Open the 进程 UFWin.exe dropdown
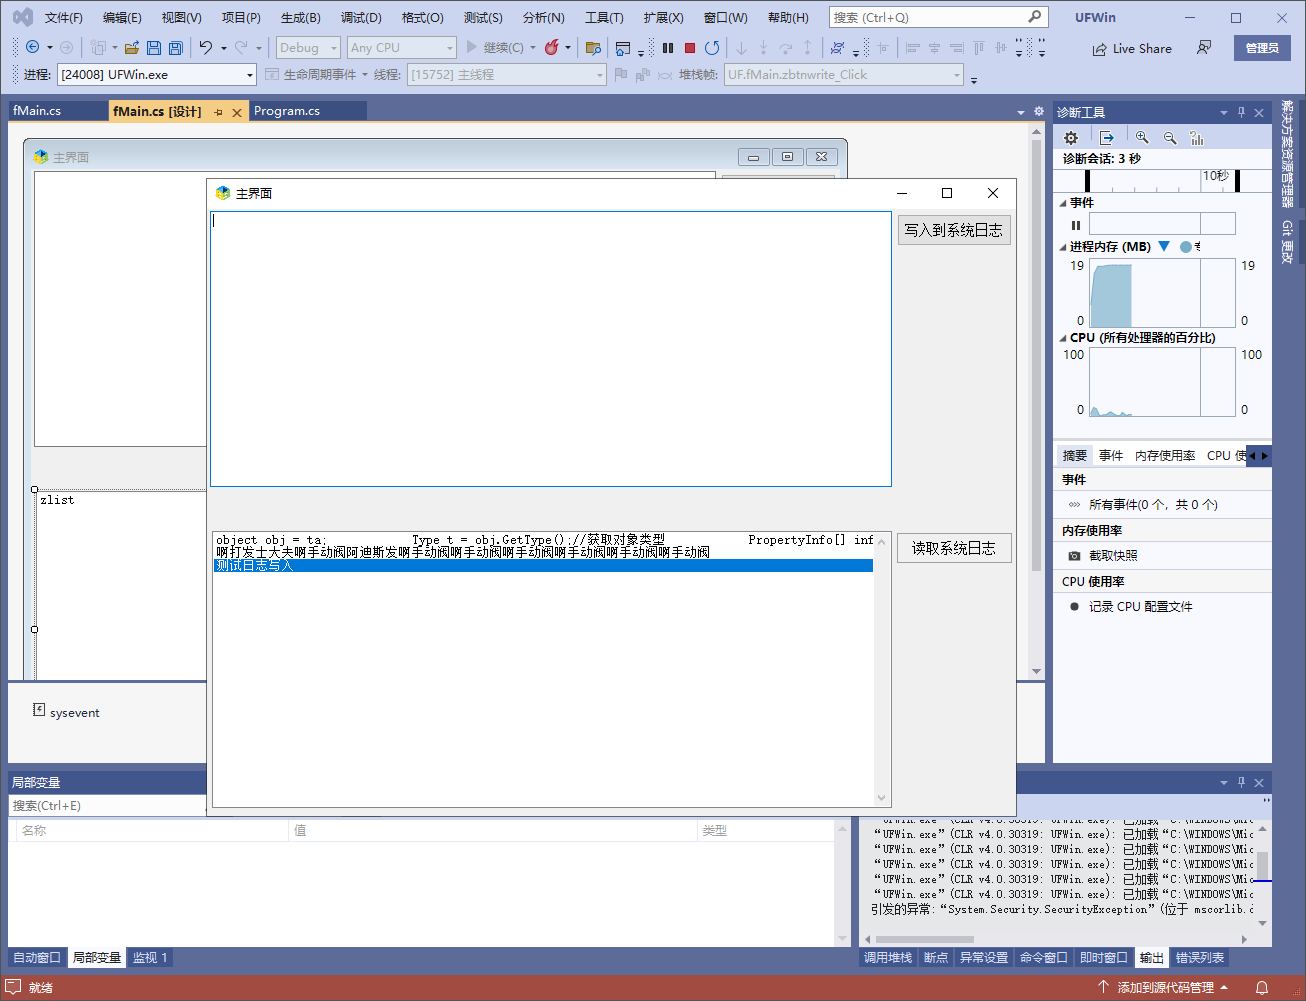The image size is (1306, 1001). tap(157, 75)
